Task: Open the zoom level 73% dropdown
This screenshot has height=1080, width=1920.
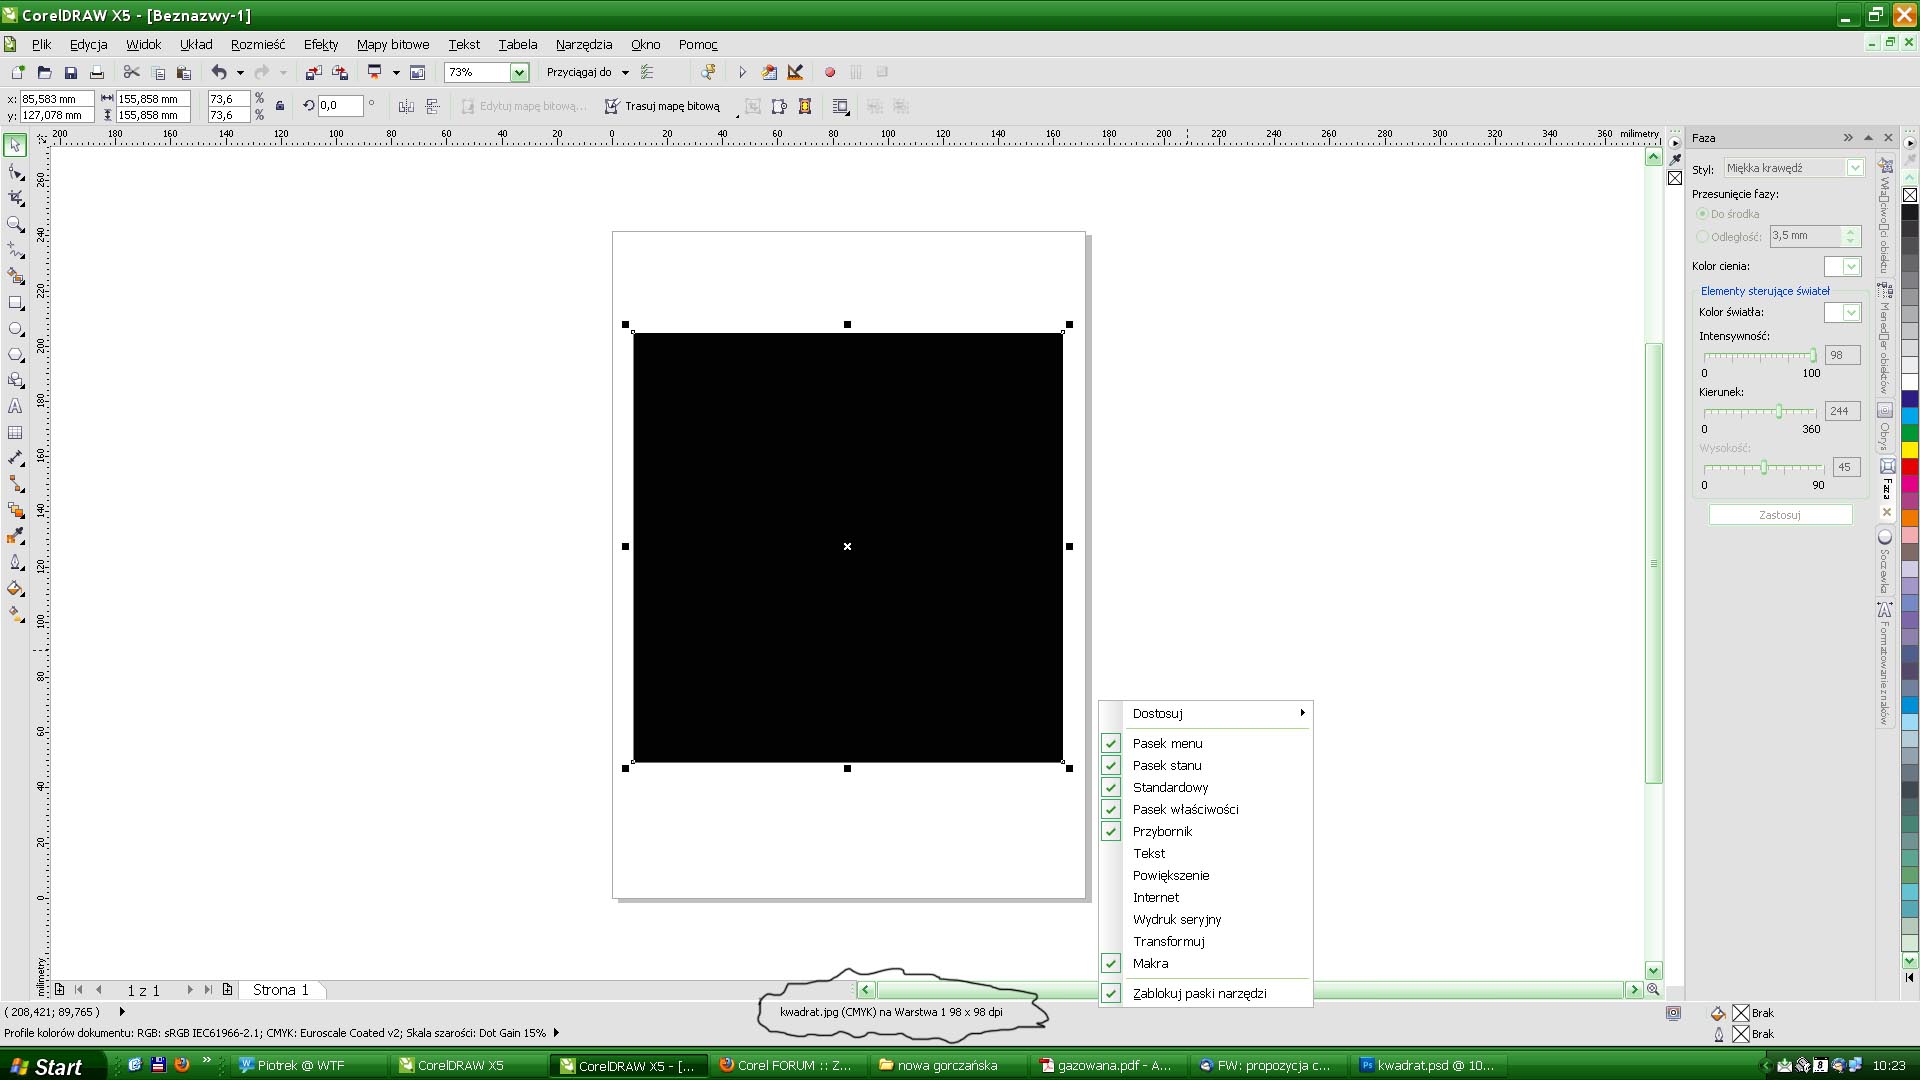Action: click(519, 72)
